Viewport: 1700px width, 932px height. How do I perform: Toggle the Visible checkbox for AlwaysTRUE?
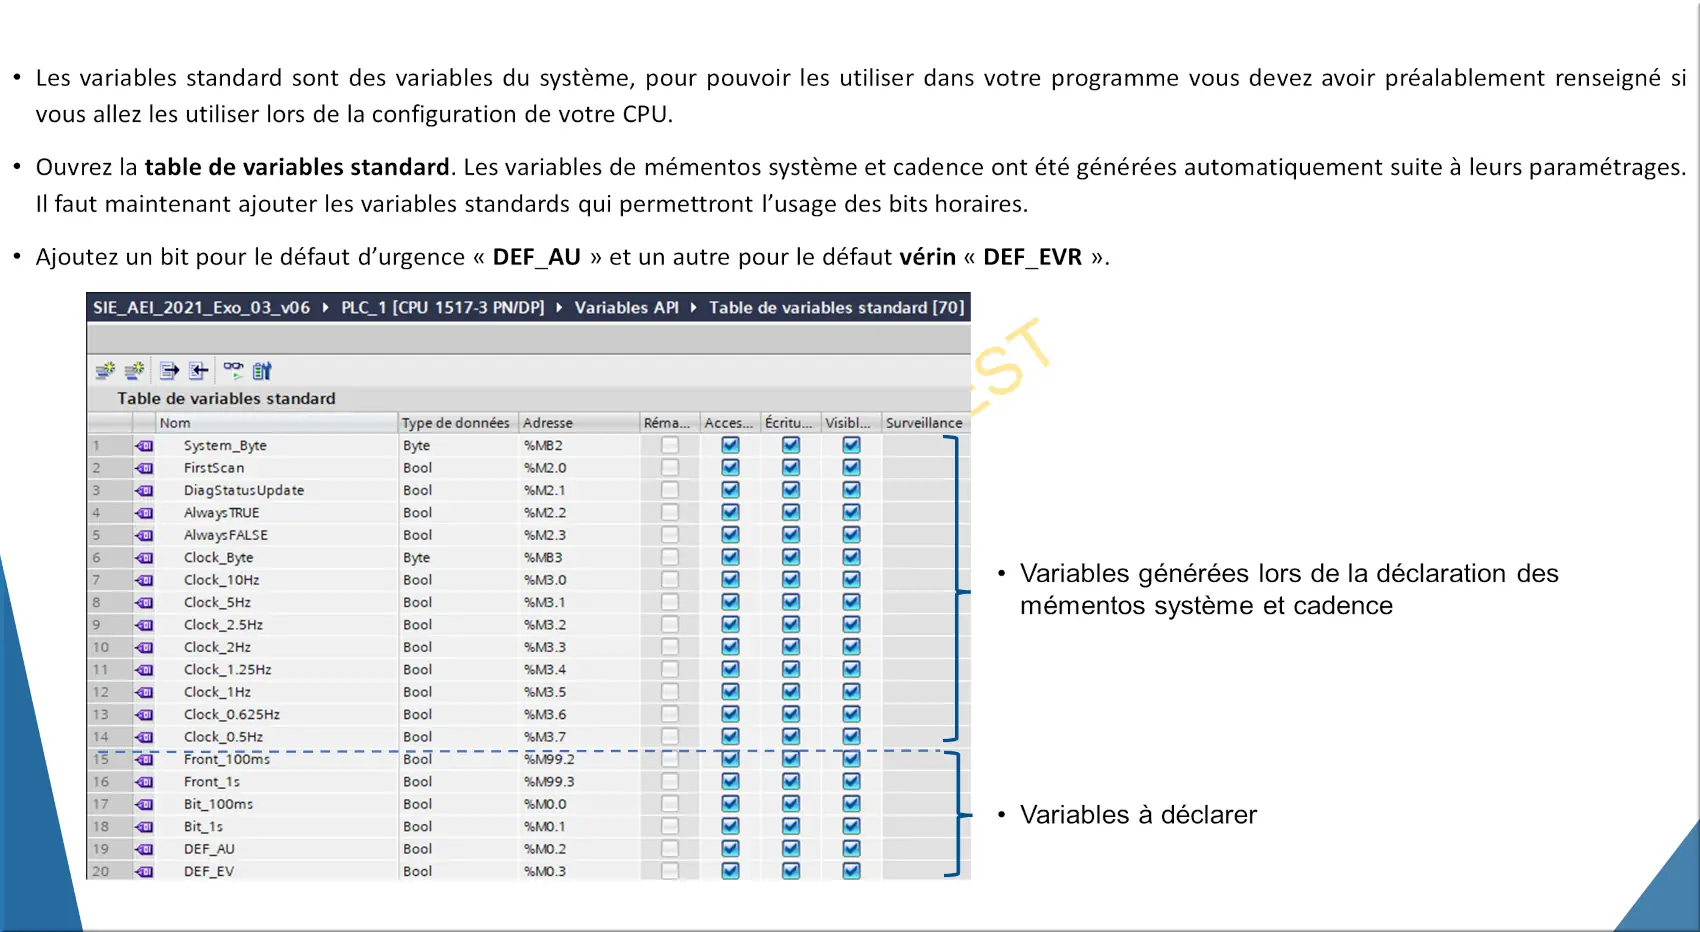click(x=851, y=512)
